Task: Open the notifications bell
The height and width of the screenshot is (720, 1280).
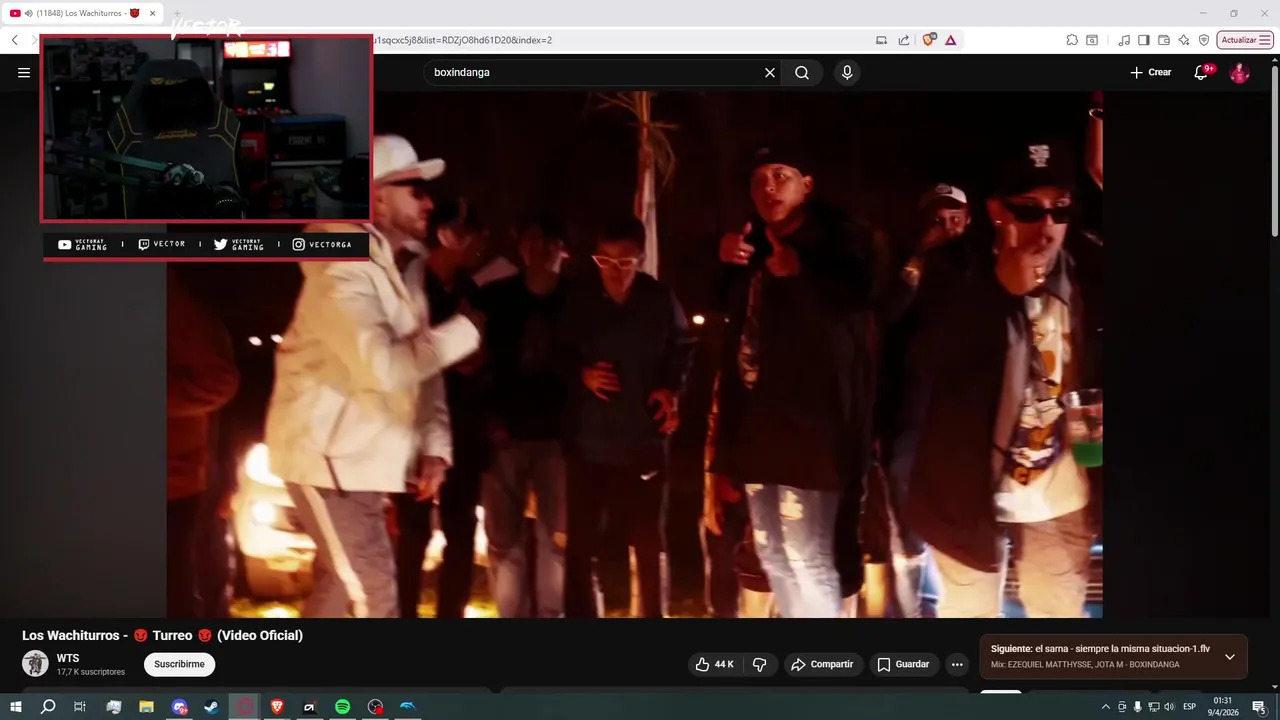Action: coord(1202,72)
